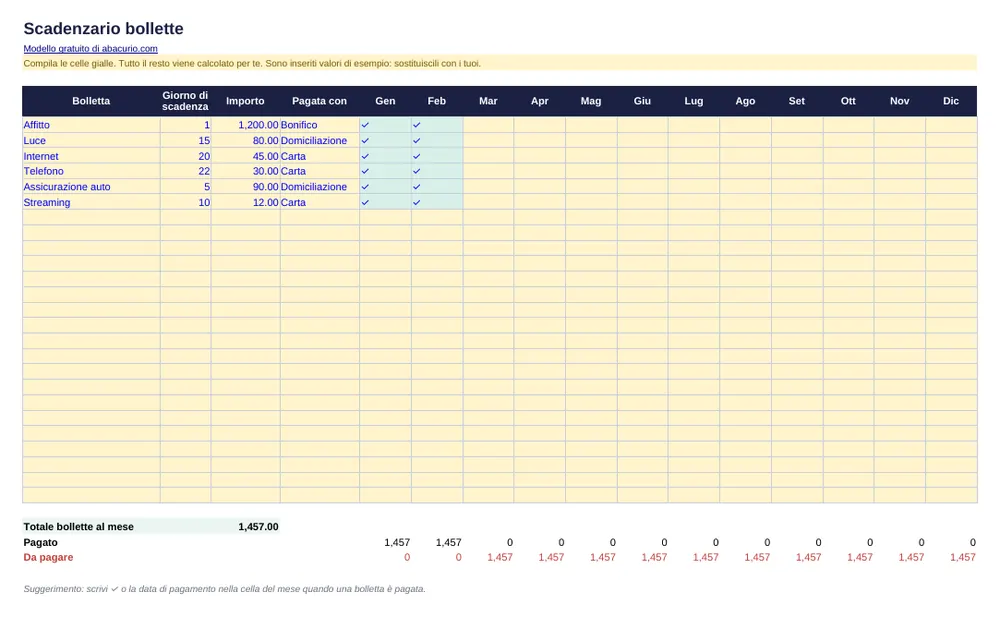Click the Totale bollette al mese label
This screenshot has height=617, width=1000.
click(x=78, y=526)
